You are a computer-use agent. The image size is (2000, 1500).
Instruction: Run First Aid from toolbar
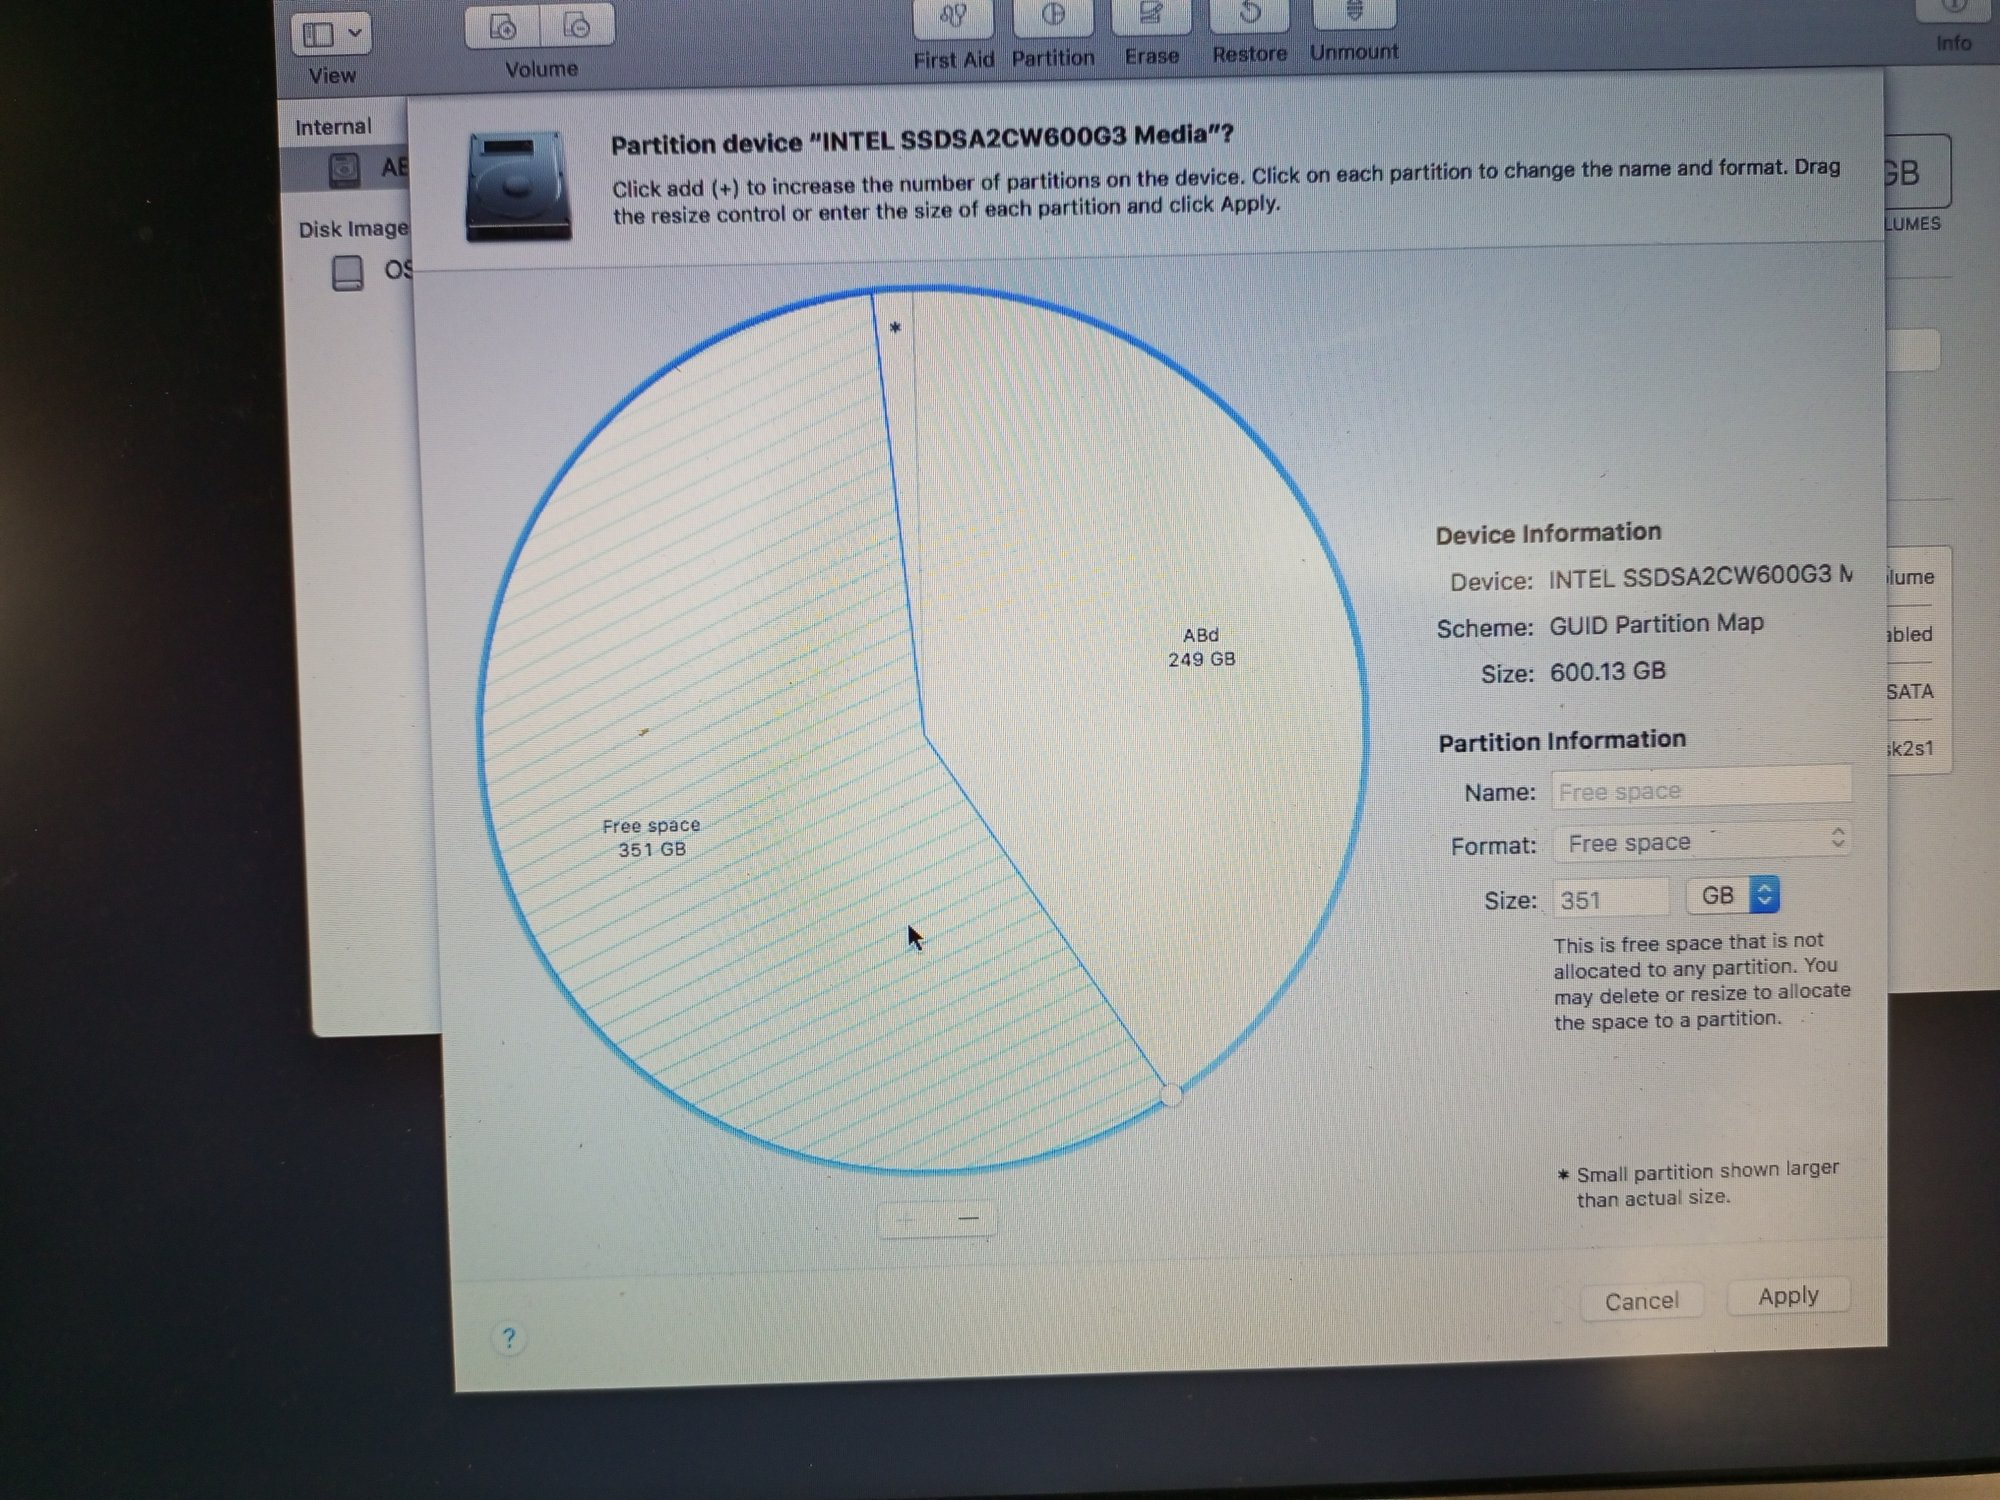pyautogui.click(x=953, y=17)
